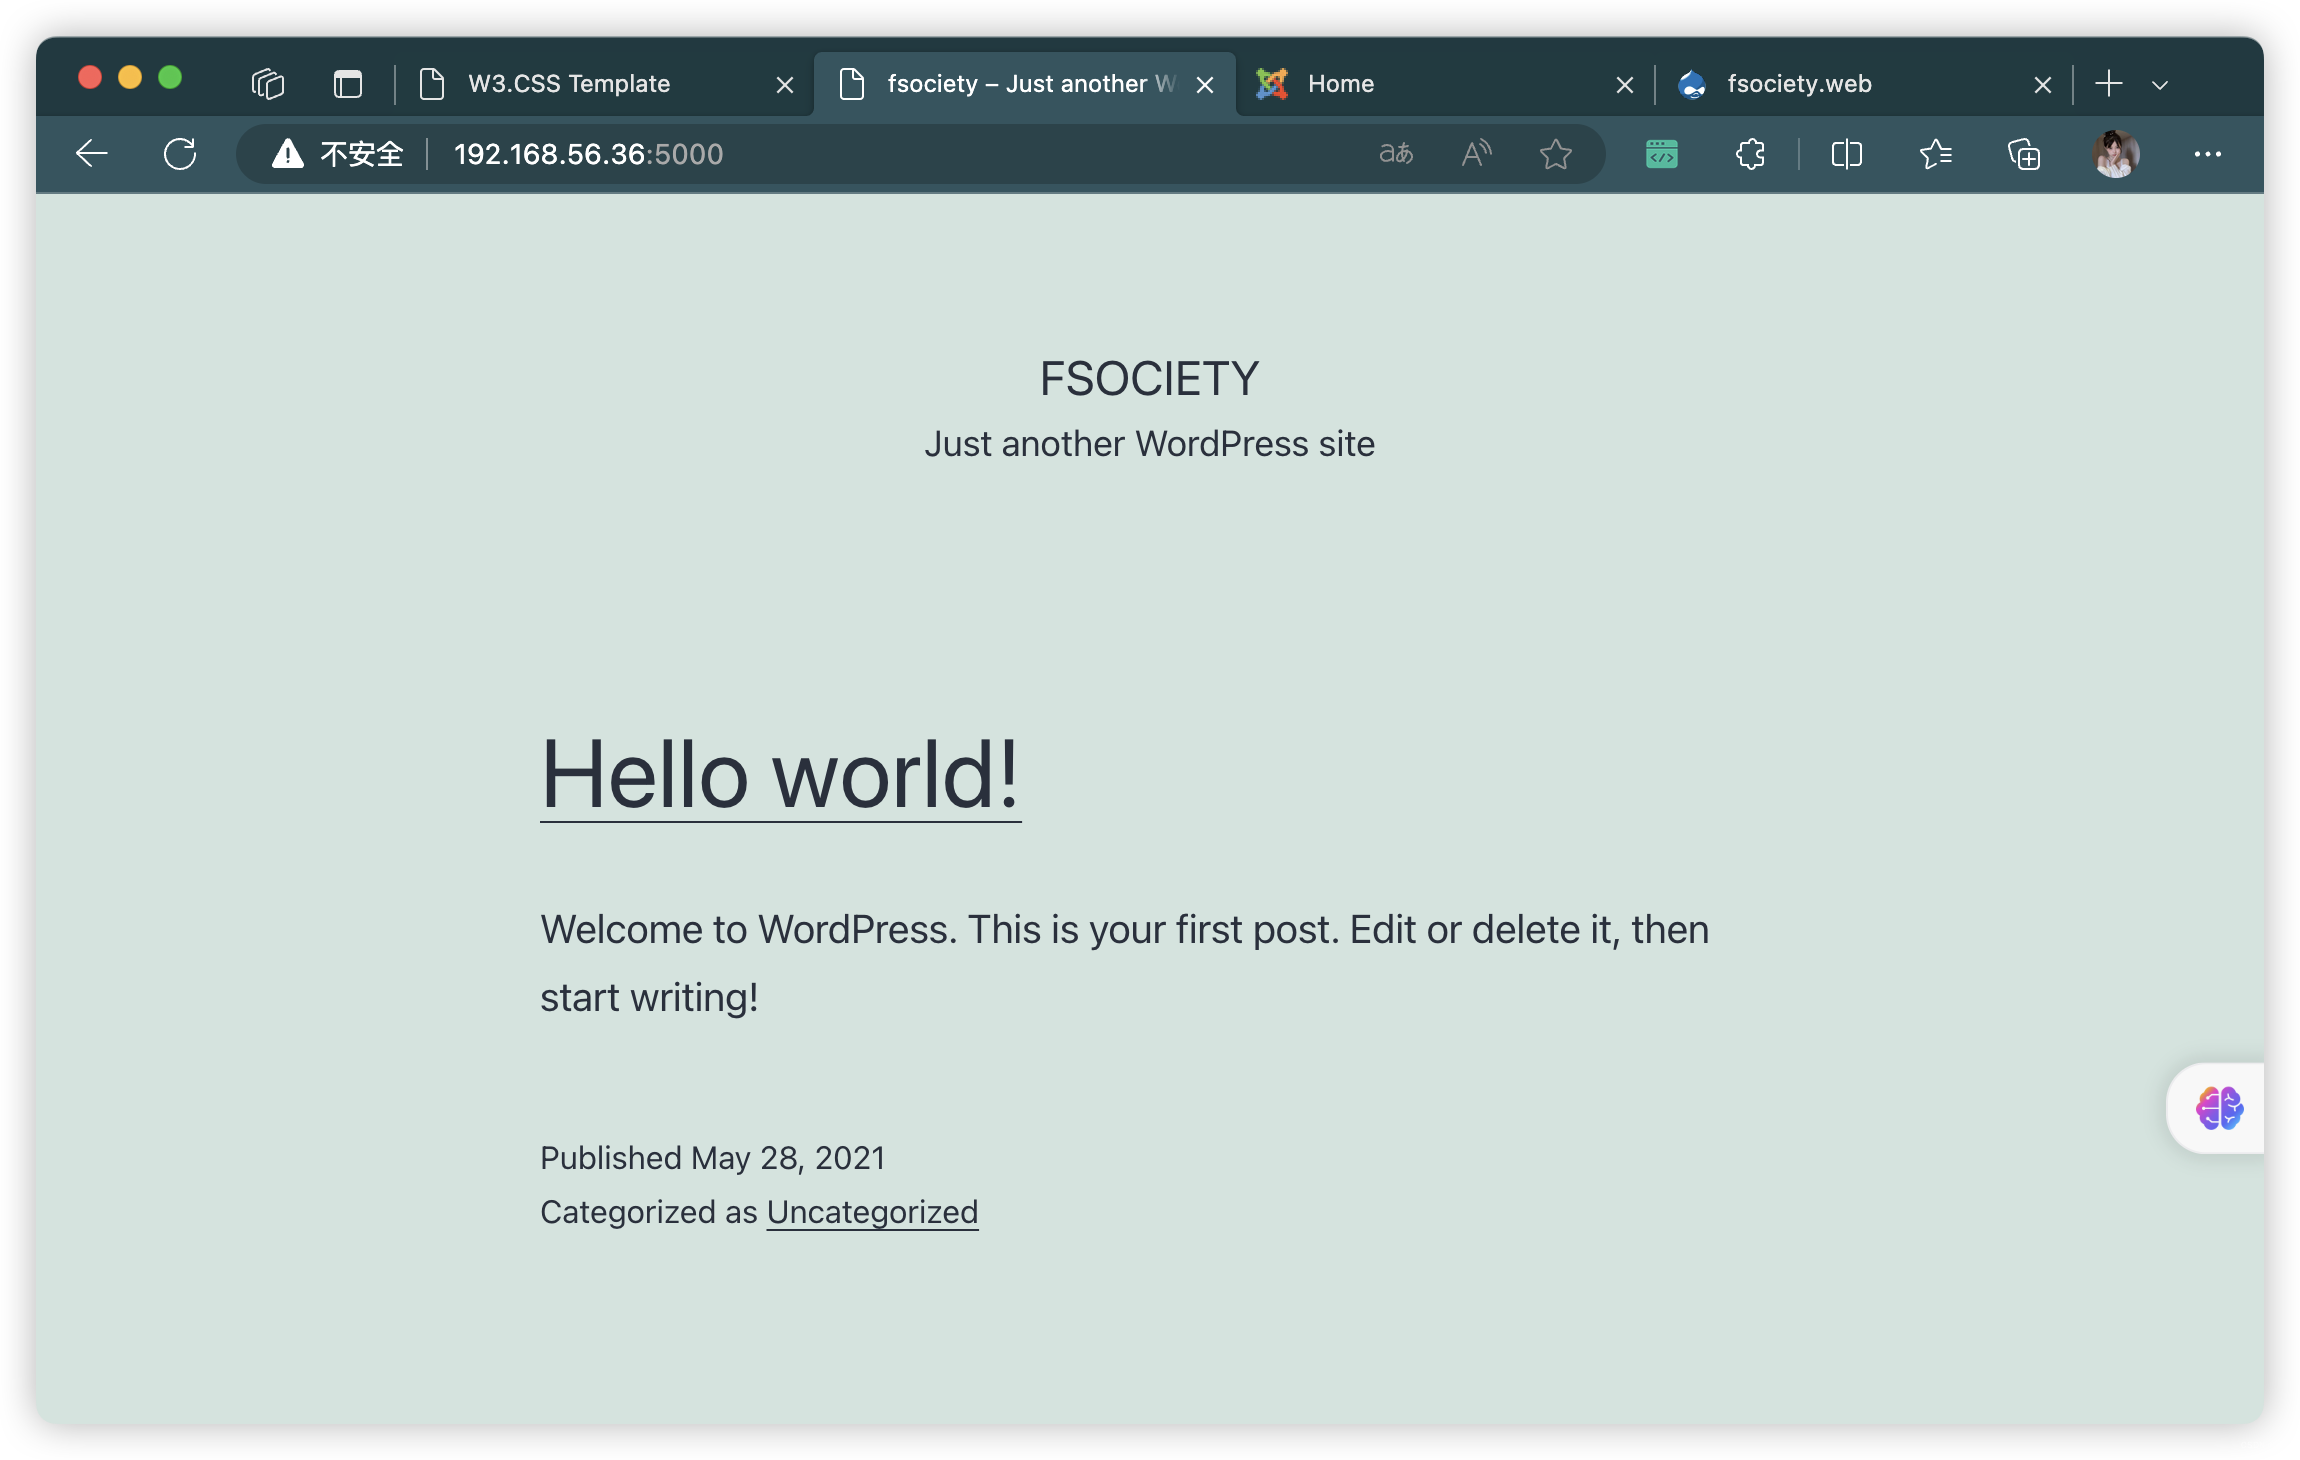The width and height of the screenshot is (2300, 1460).
Task: Open the workspaces icon
Action: 268,84
